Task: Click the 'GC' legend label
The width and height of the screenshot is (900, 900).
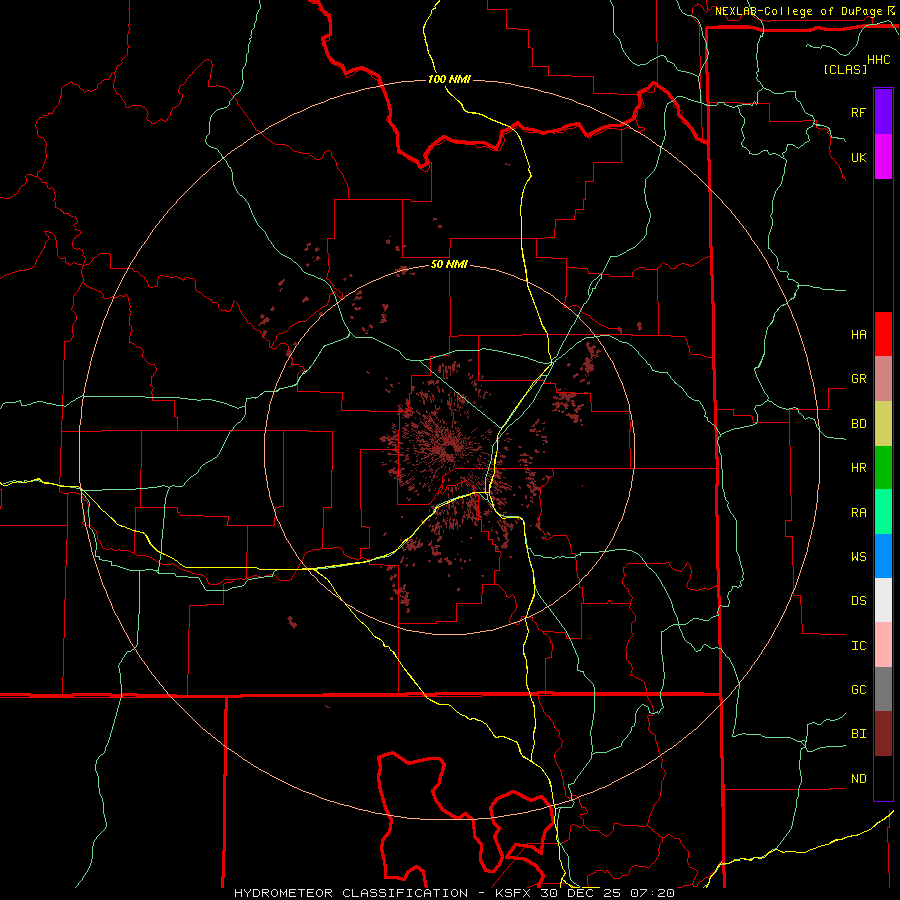Action: pyautogui.click(x=858, y=689)
